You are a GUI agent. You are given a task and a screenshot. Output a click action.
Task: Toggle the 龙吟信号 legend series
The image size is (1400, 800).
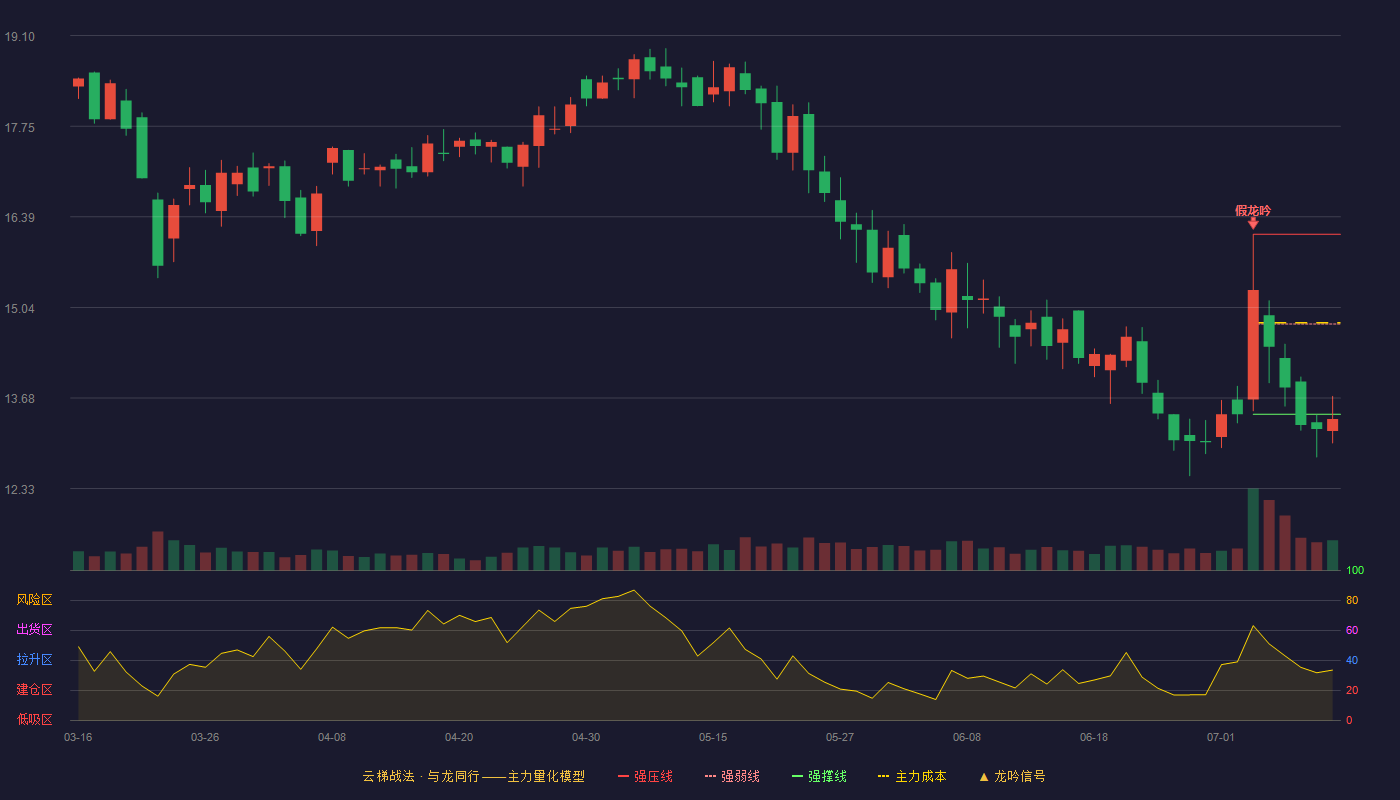[1012, 776]
